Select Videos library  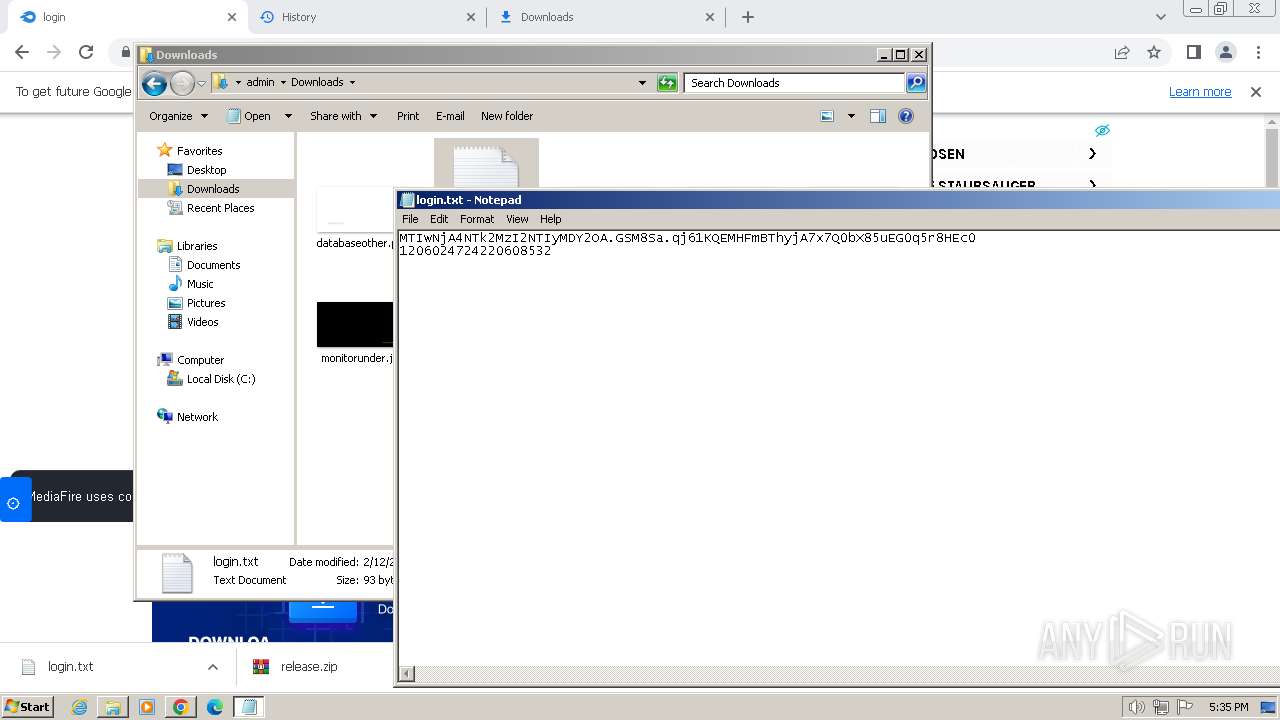point(193,322)
